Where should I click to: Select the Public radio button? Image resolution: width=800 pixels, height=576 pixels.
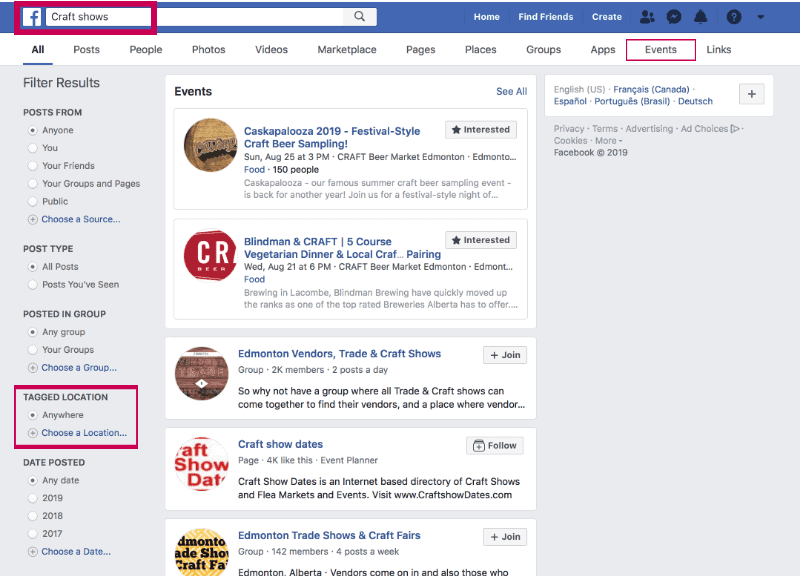[33, 202]
